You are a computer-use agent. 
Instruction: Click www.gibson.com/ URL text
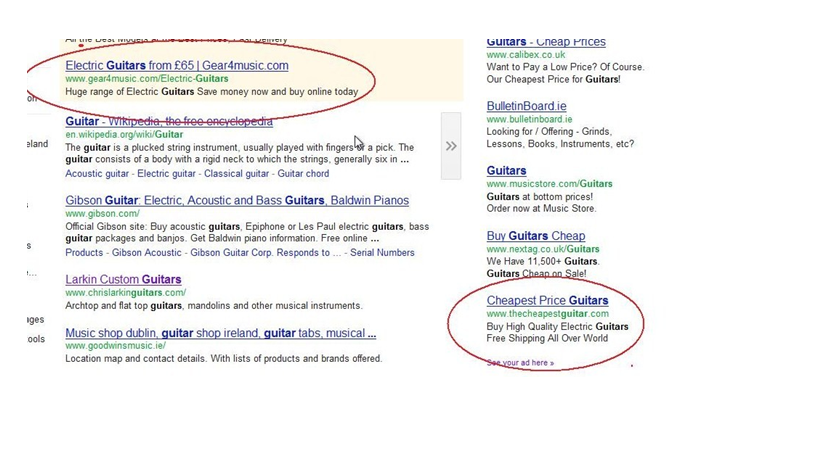coord(102,214)
